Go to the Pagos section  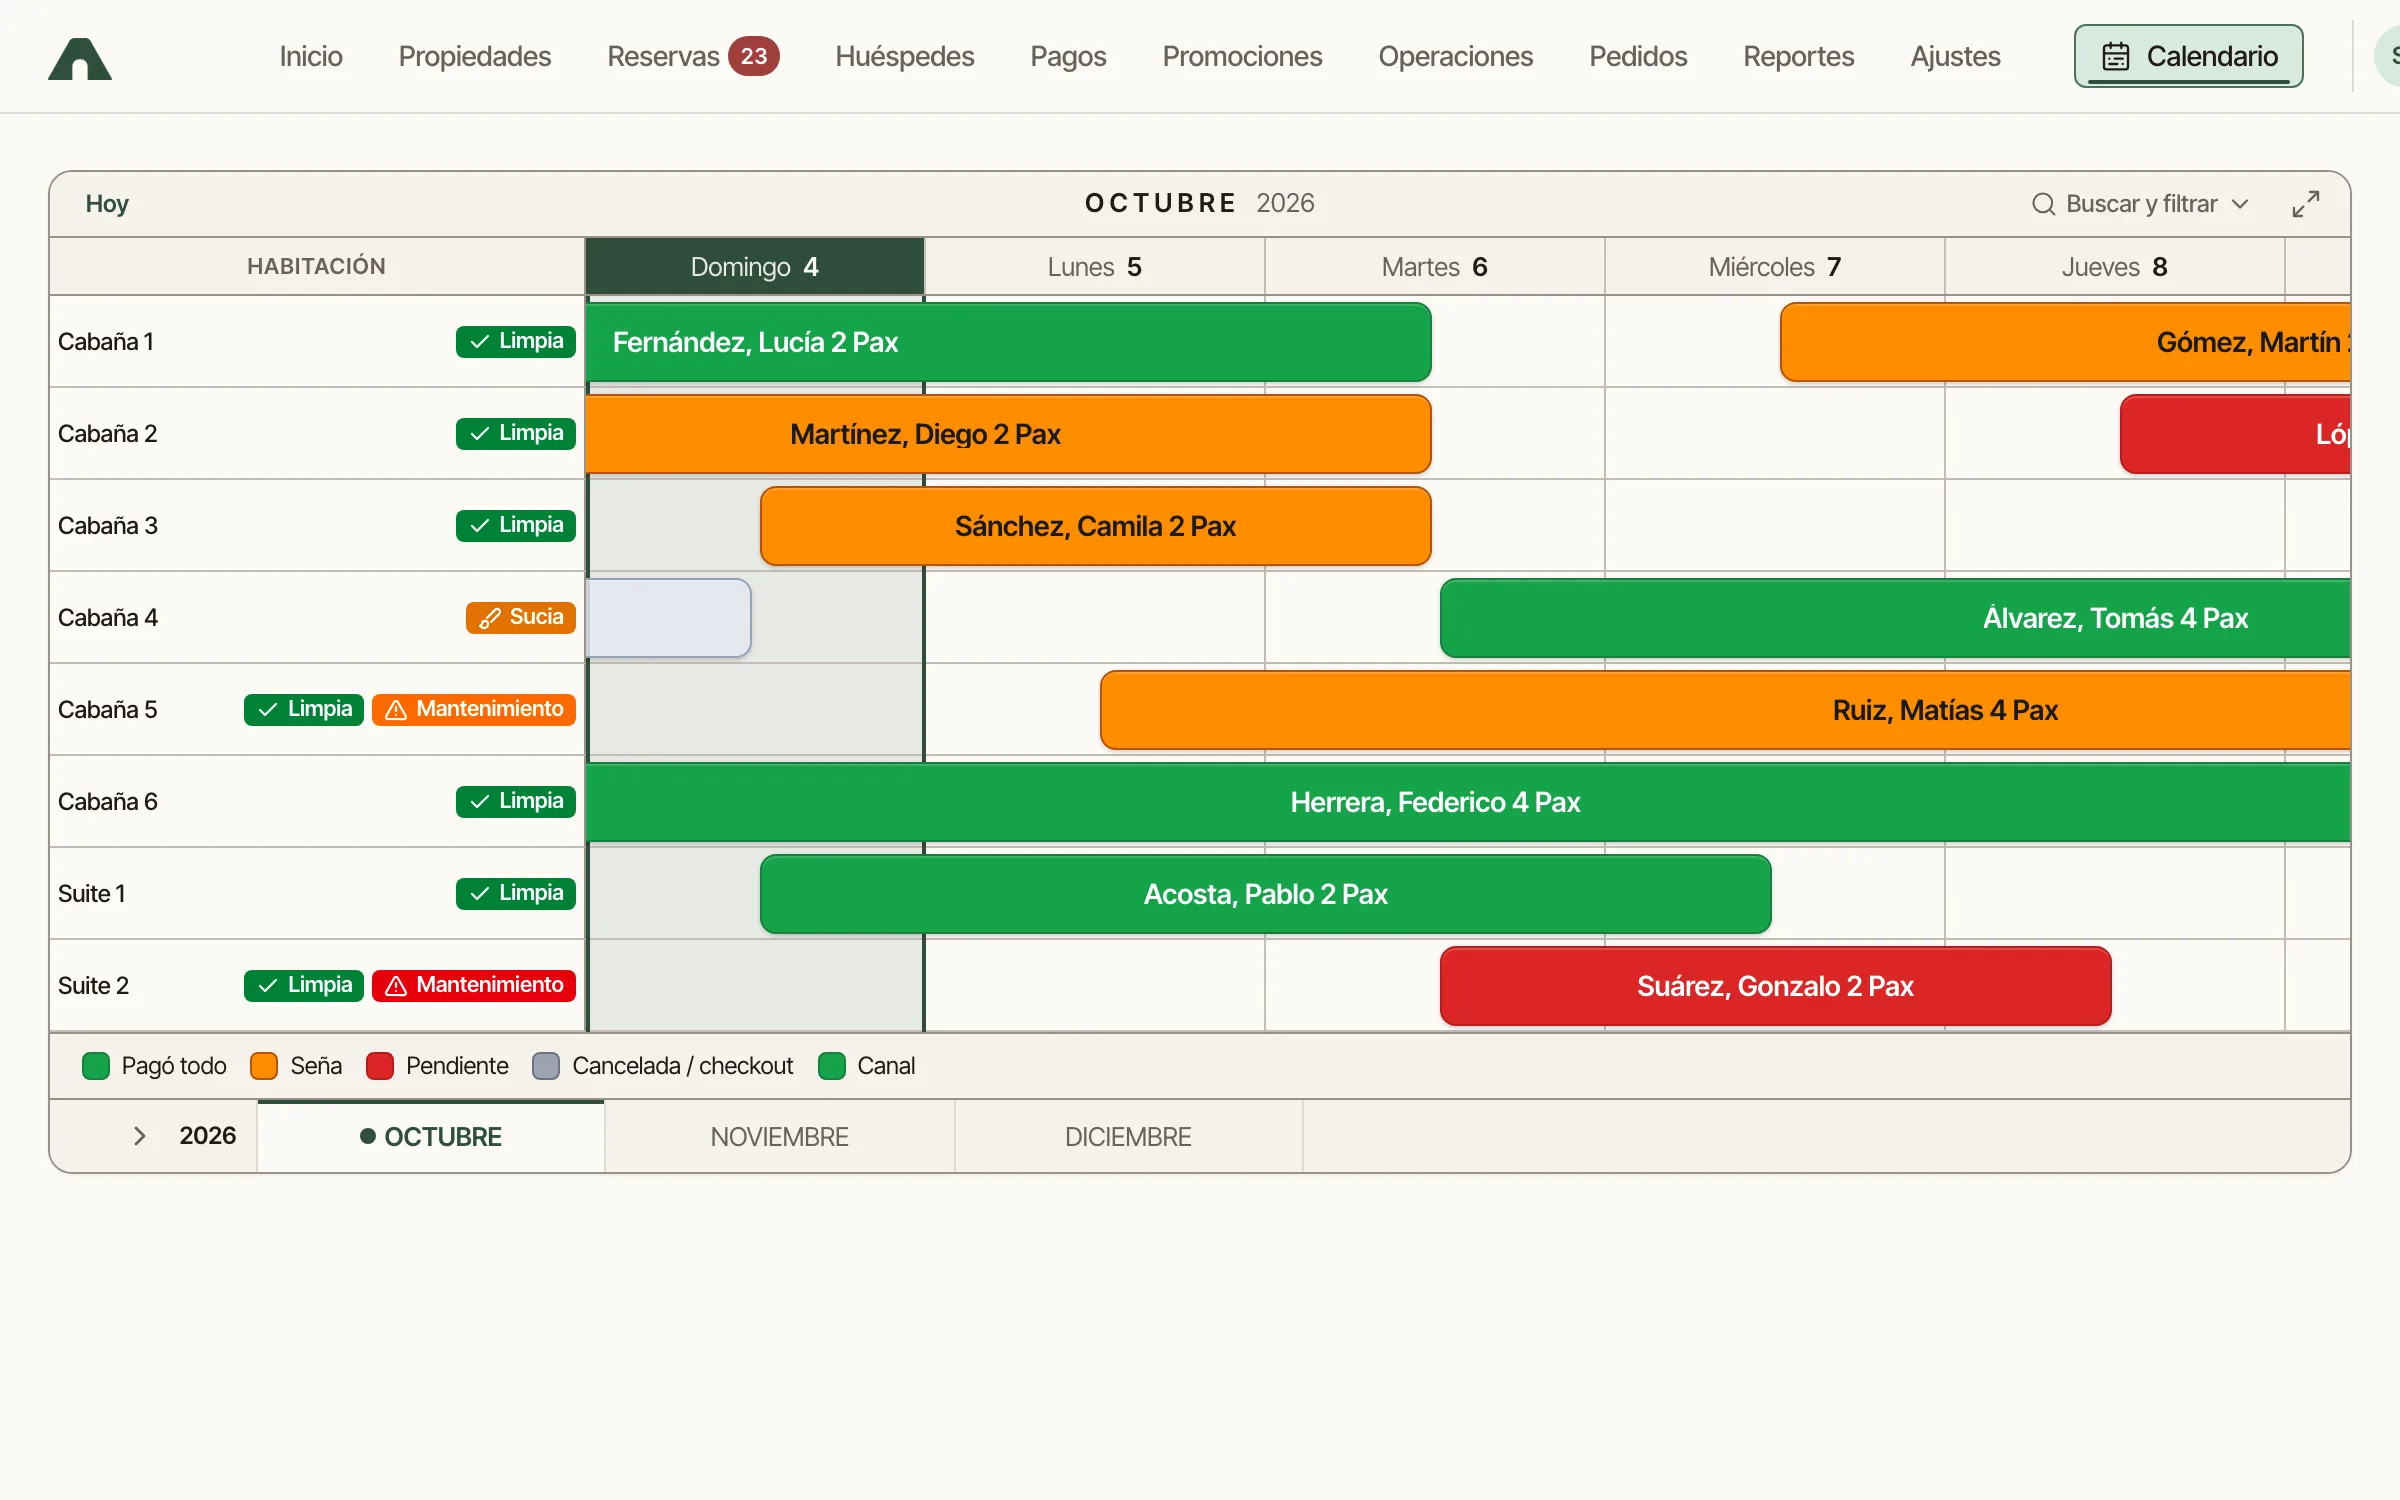[1068, 56]
